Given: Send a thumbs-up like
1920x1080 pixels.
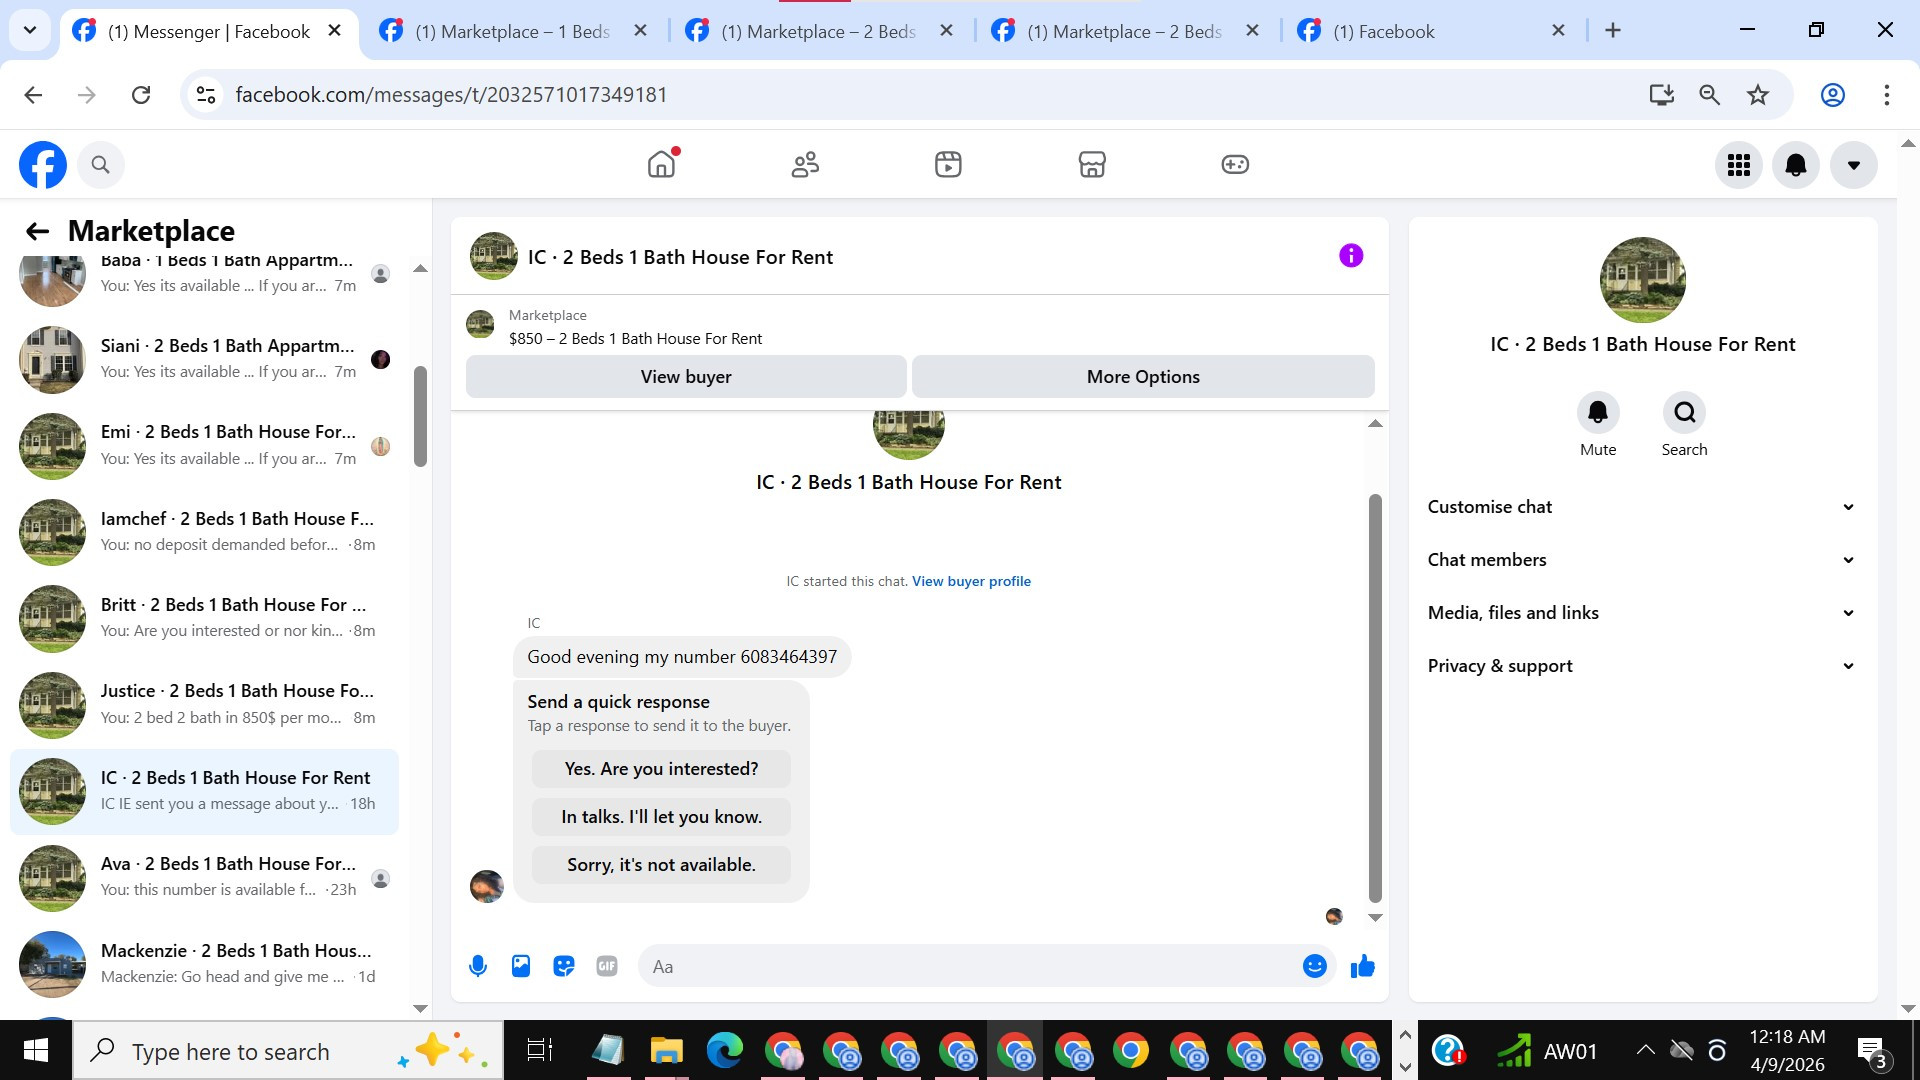Looking at the screenshot, I should [x=1362, y=966].
